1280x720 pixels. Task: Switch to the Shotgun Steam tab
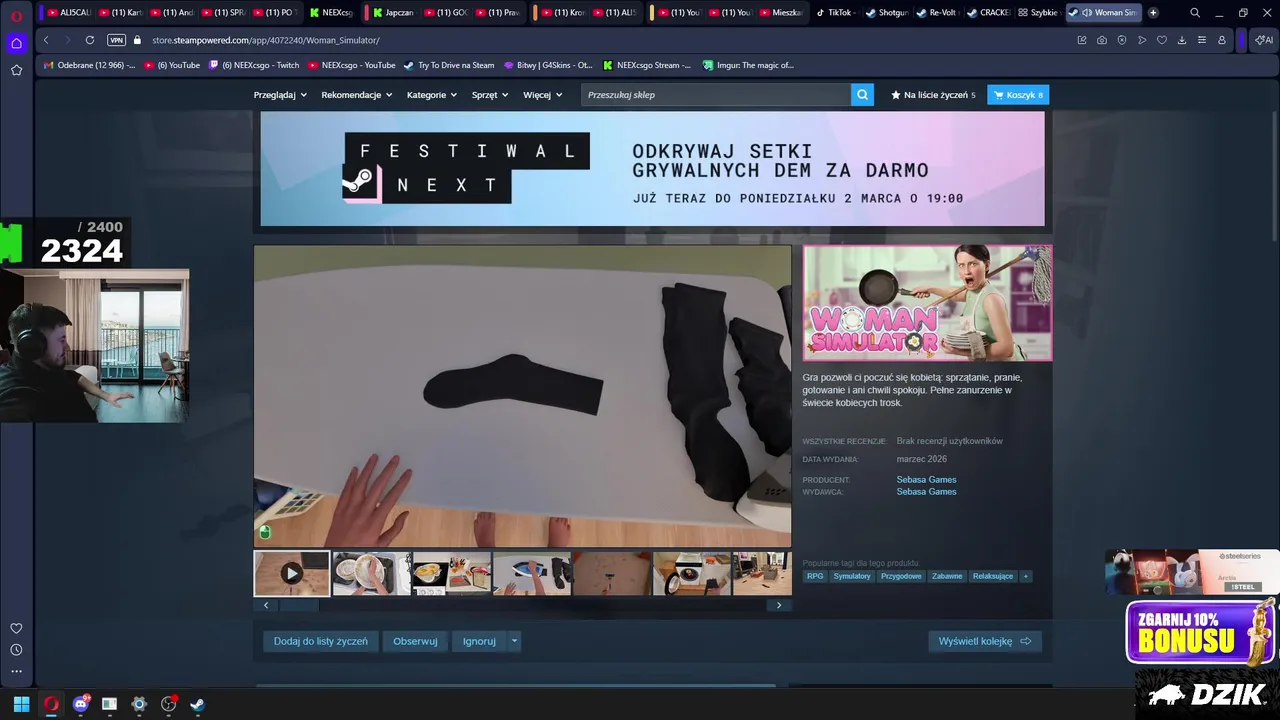tap(886, 13)
